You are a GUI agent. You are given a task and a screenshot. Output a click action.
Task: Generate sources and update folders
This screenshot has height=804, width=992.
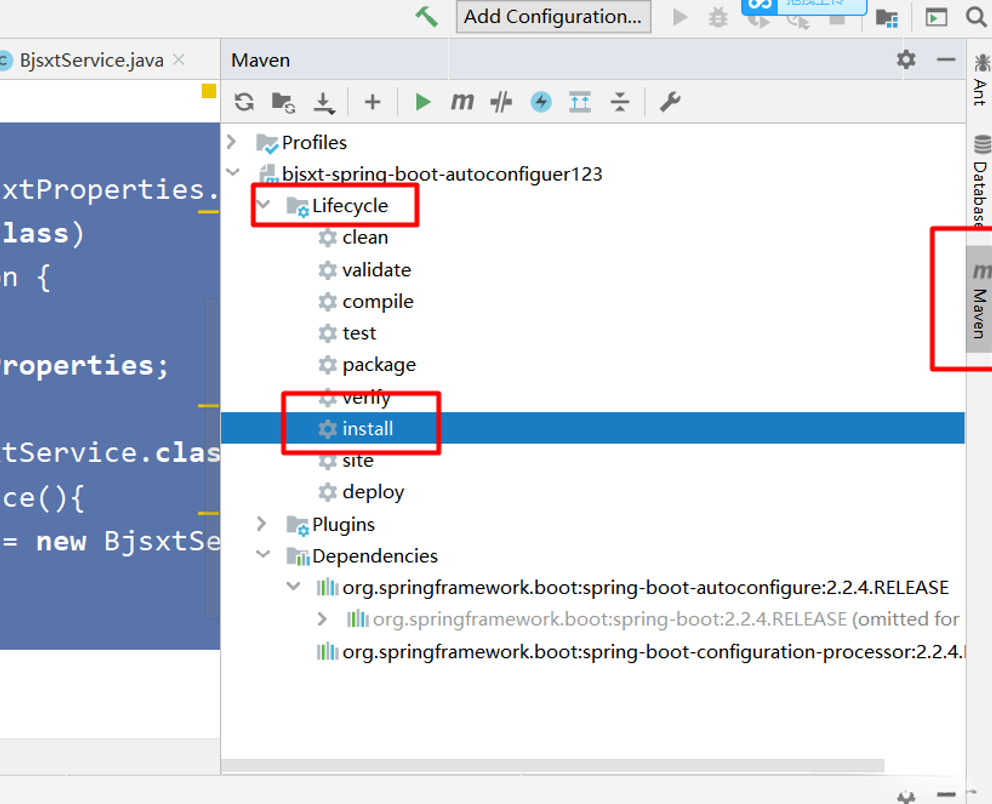coord(283,102)
